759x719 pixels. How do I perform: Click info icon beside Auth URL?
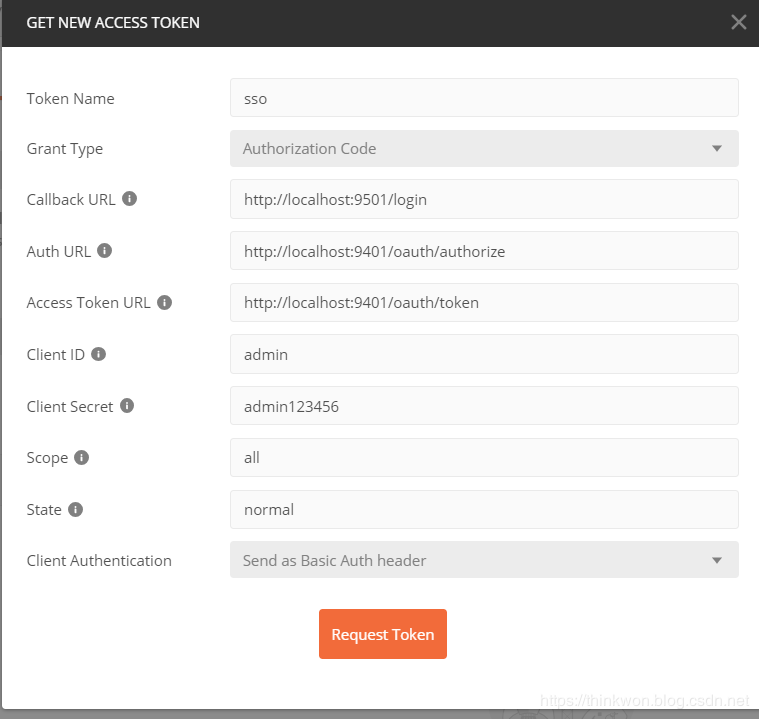(105, 251)
